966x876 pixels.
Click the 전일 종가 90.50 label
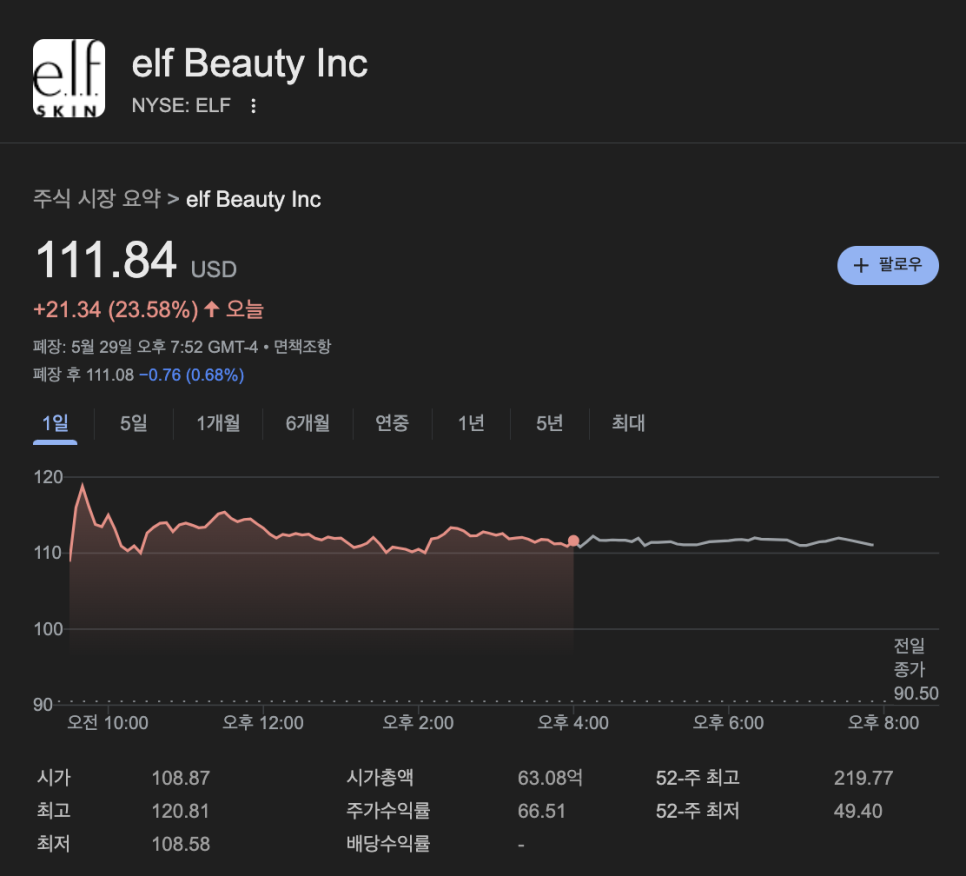[x=916, y=670]
